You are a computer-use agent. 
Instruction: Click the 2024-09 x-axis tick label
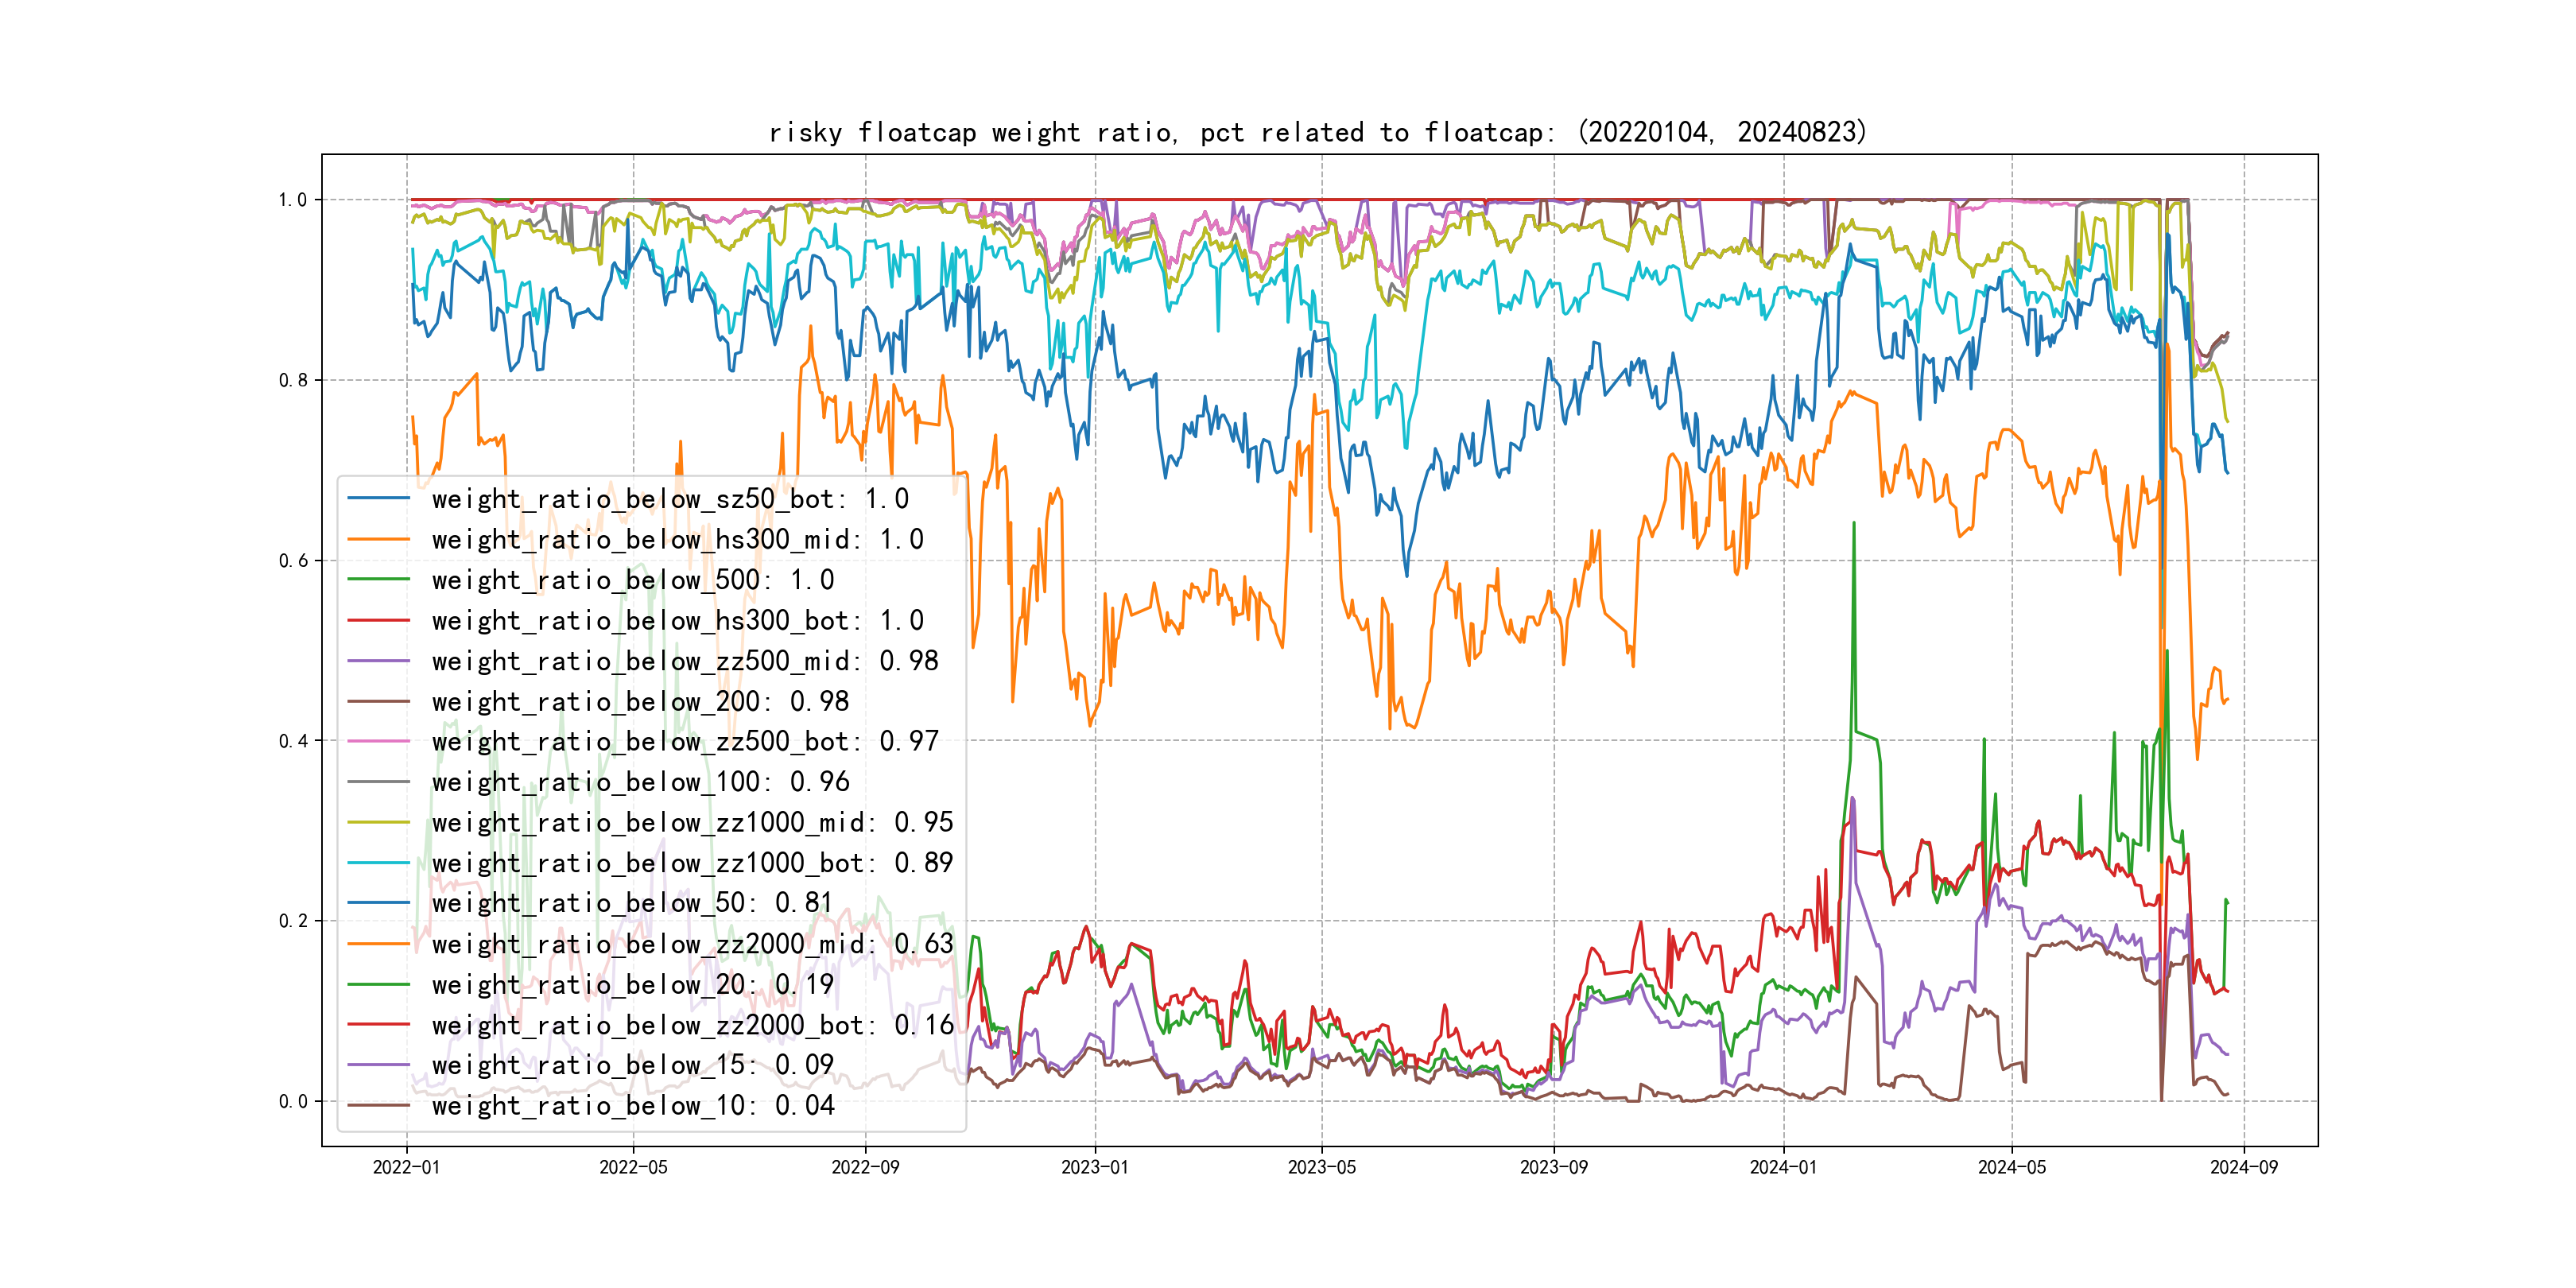(x=2243, y=1167)
